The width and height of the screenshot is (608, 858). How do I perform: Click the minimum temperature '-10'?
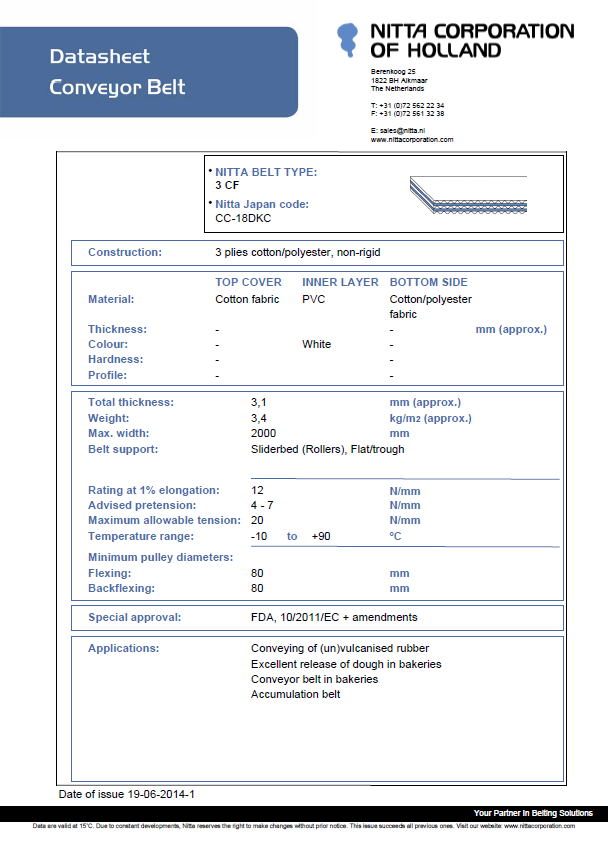pos(259,536)
